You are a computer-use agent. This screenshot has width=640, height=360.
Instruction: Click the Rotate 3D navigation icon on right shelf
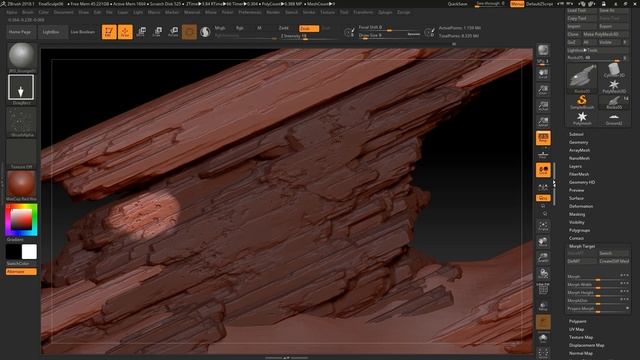[543, 273]
